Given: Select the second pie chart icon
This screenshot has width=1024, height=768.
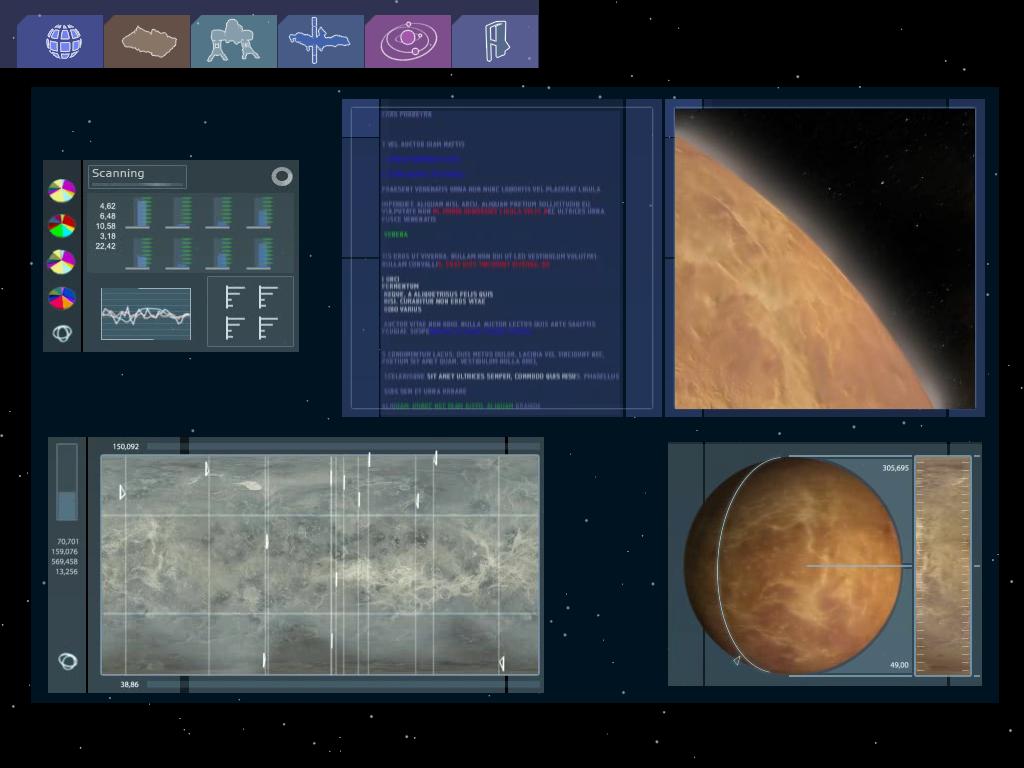Looking at the screenshot, I should click(62, 226).
